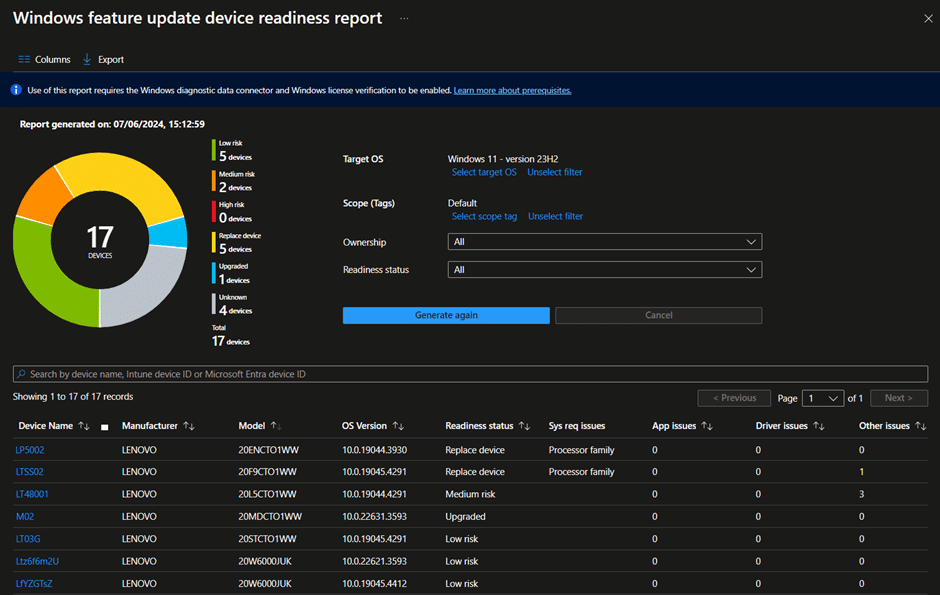Screen dimensions: 940x595
Task: Open device LP5002
Action: pyautogui.click(x=30, y=450)
